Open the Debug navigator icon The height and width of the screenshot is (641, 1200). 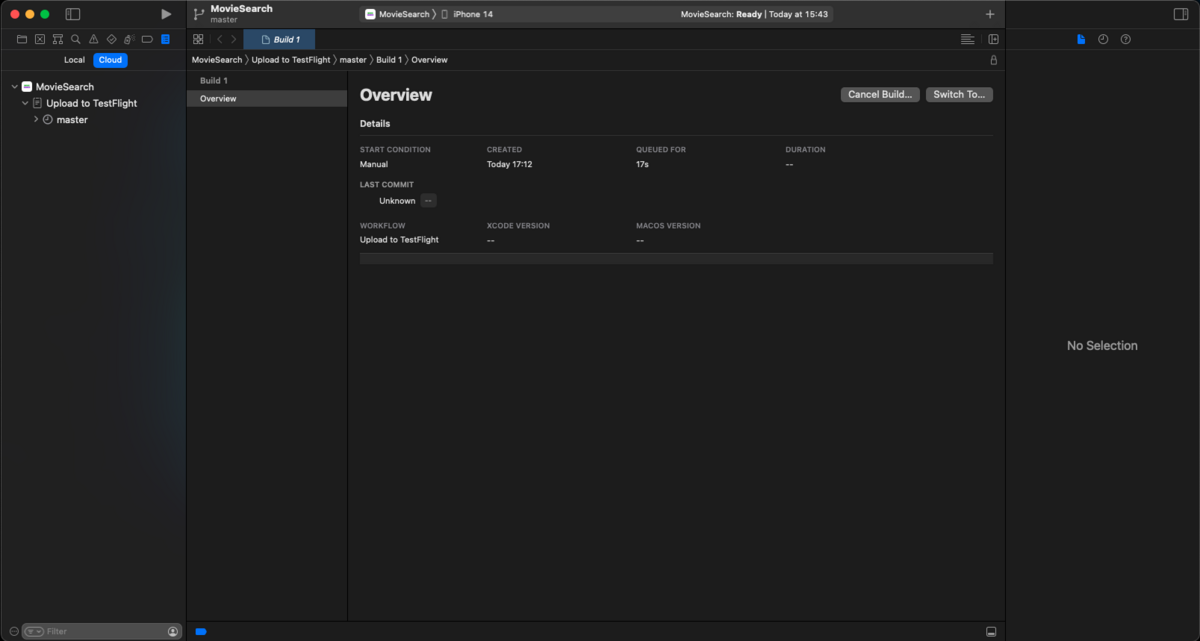pyautogui.click(x=129, y=39)
